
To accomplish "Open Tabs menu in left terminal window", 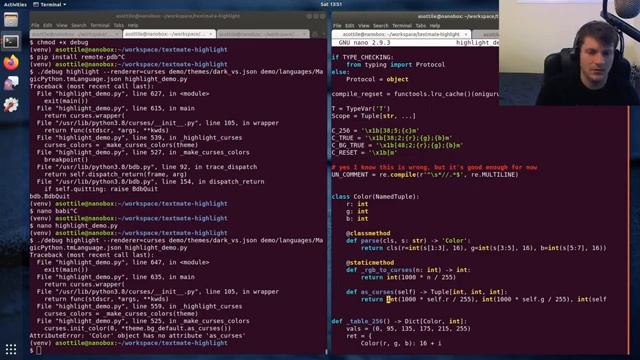I will (119, 25).
